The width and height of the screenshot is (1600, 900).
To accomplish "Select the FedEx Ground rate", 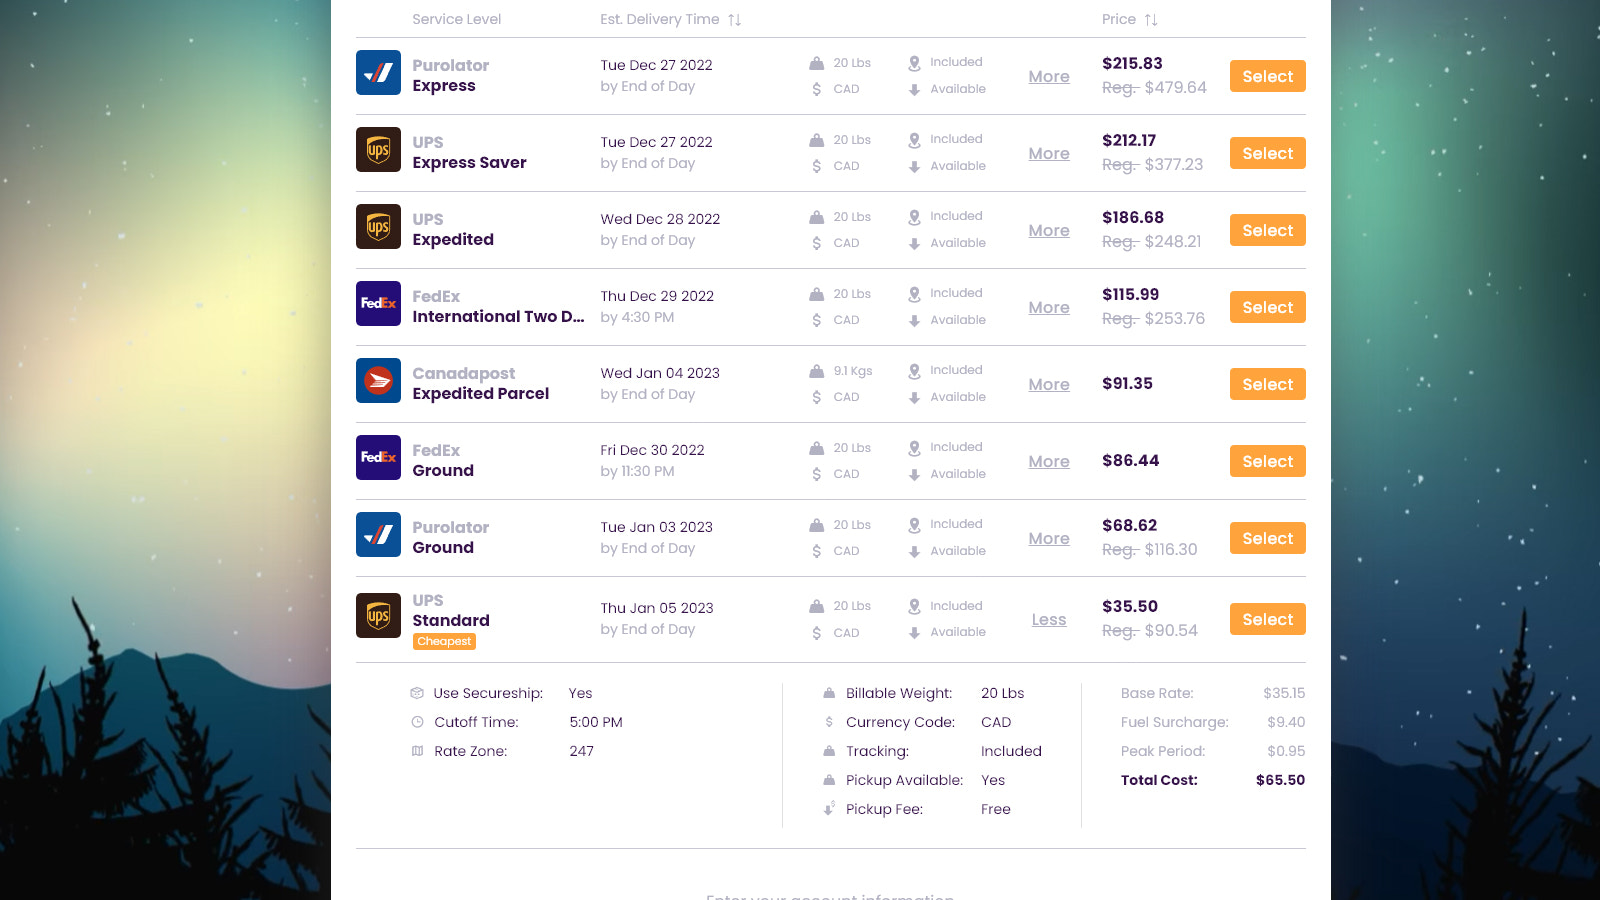I will coord(1268,461).
